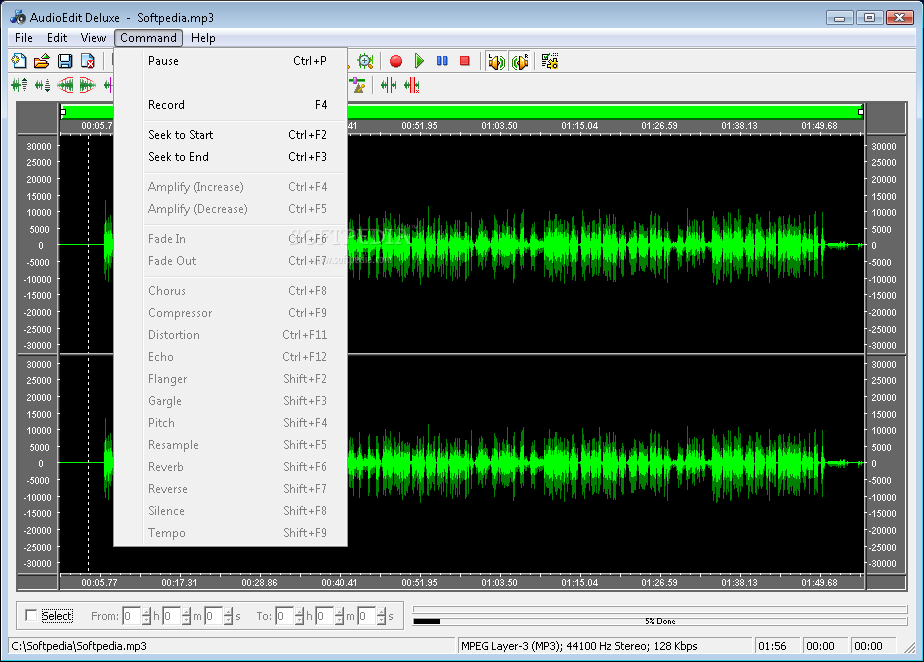Increase the To hours spinner value

click(299, 612)
